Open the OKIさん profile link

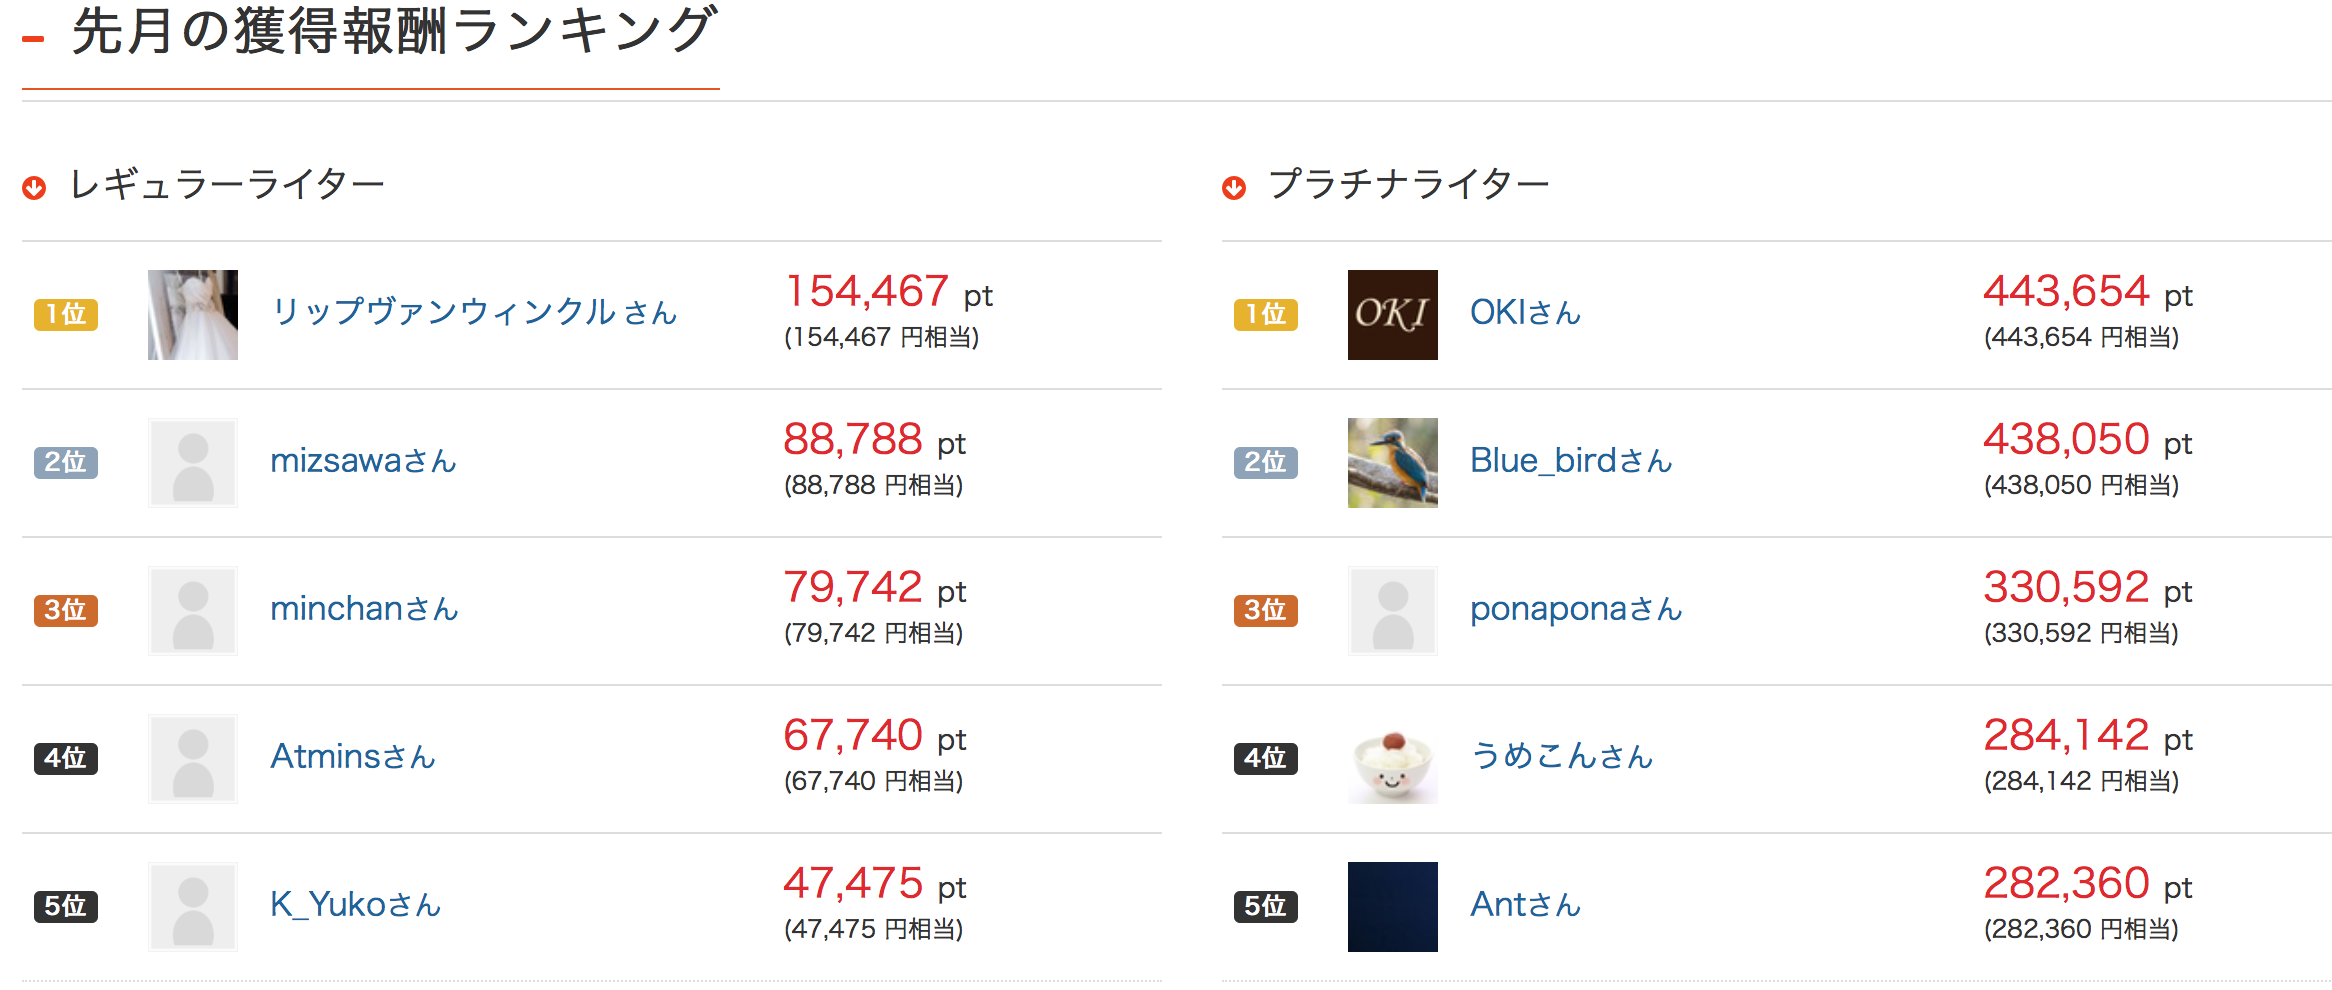point(1525,313)
